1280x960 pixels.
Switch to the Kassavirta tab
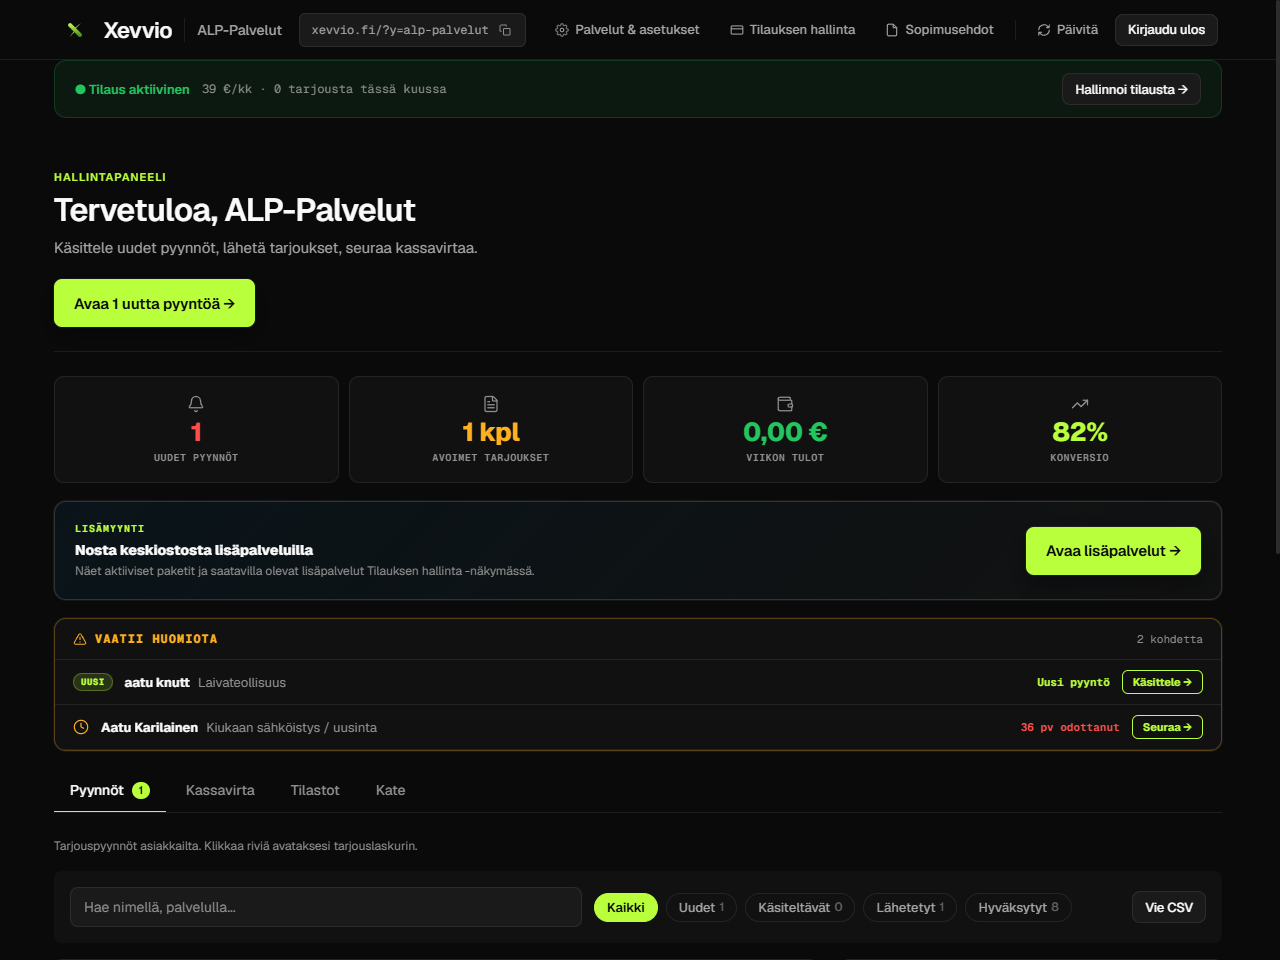pyautogui.click(x=220, y=790)
